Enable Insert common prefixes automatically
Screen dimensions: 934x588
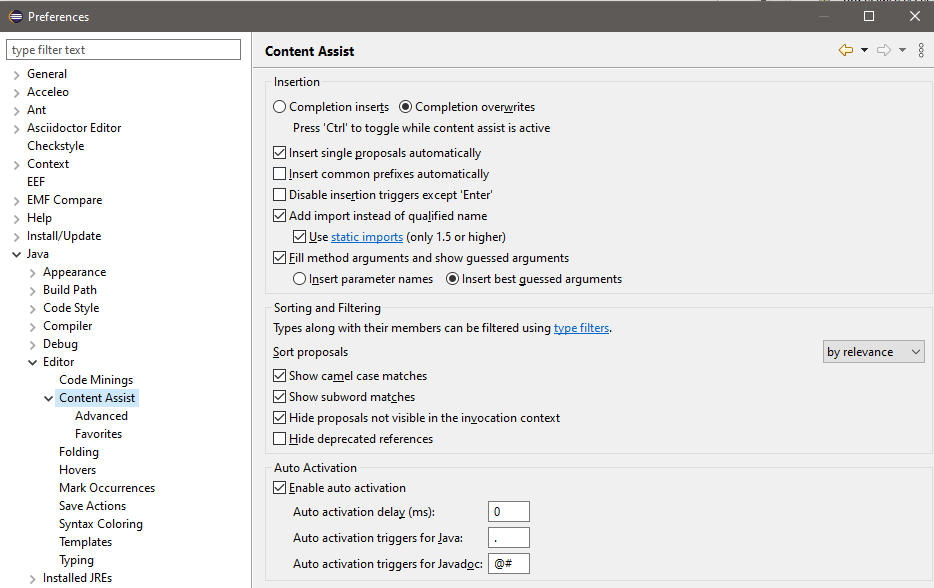coord(280,174)
